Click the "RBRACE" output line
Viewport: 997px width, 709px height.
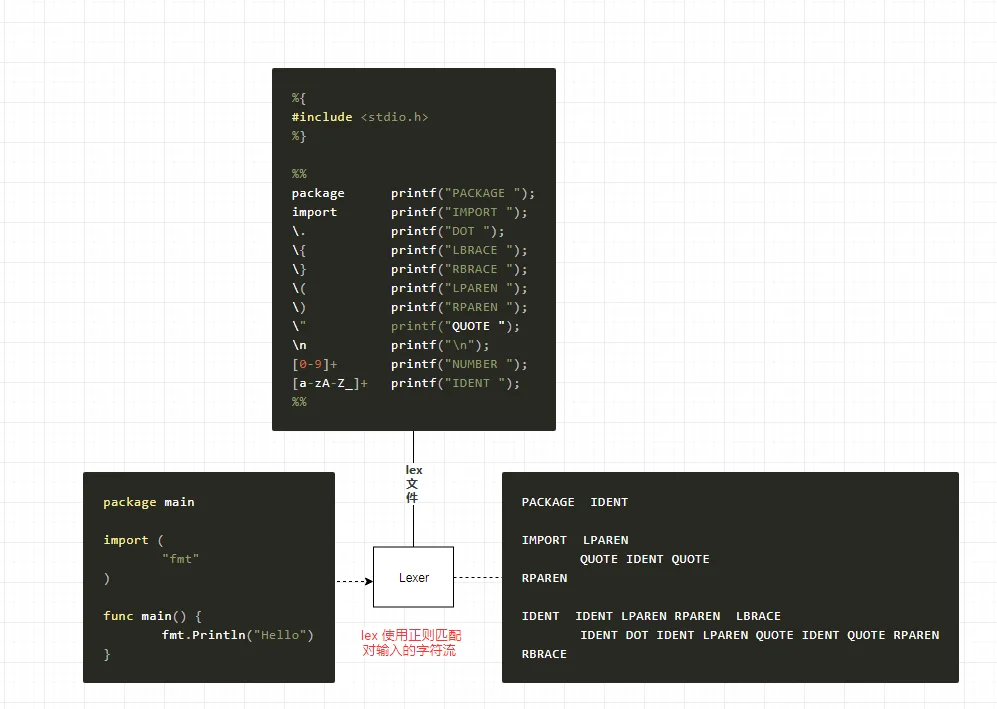[x=544, y=654]
